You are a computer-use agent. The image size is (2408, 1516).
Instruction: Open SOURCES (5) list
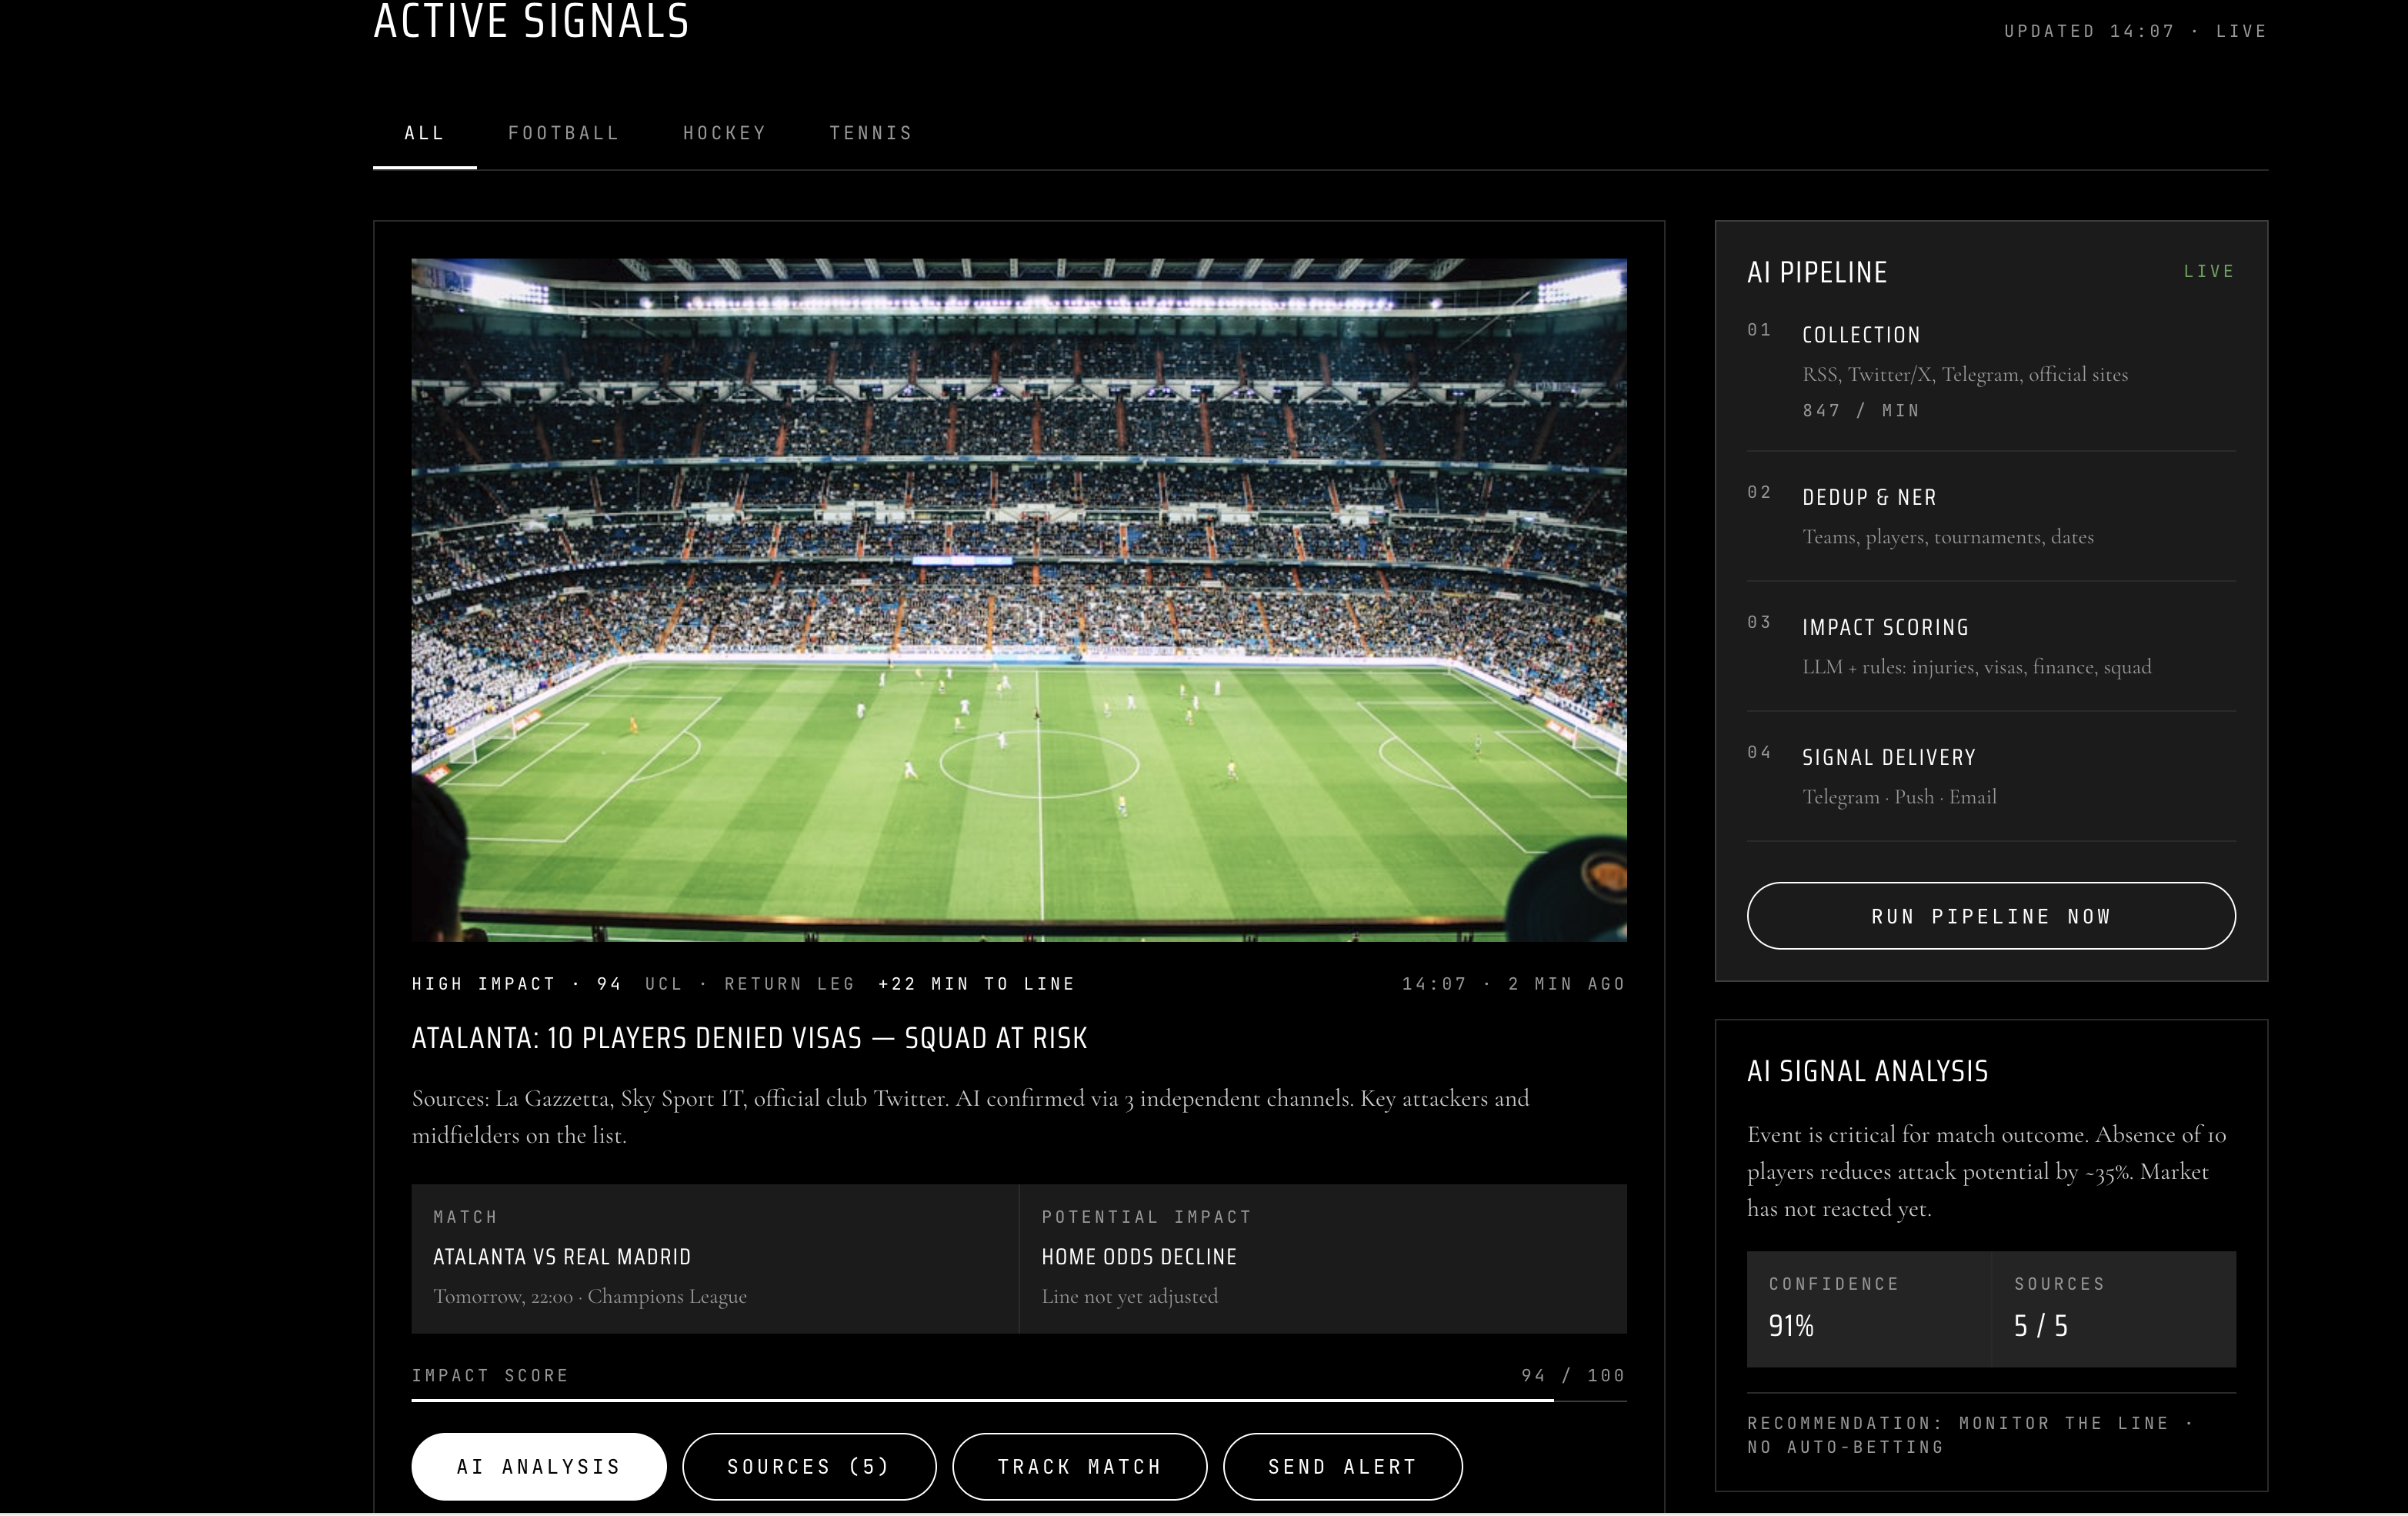click(x=809, y=1466)
